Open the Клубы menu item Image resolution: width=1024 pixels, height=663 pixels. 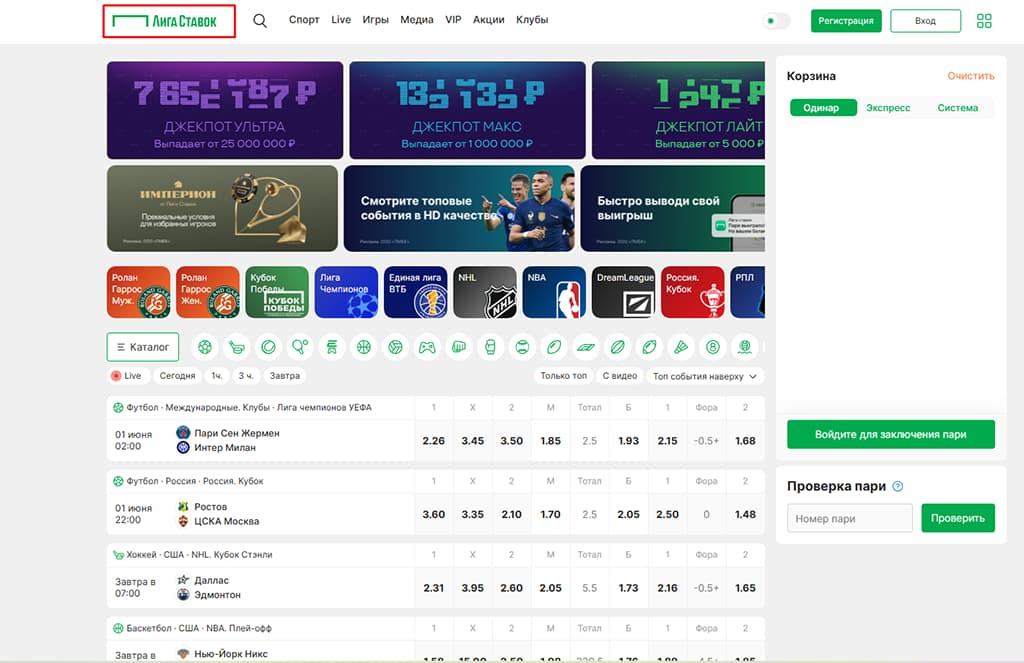(532, 20)
